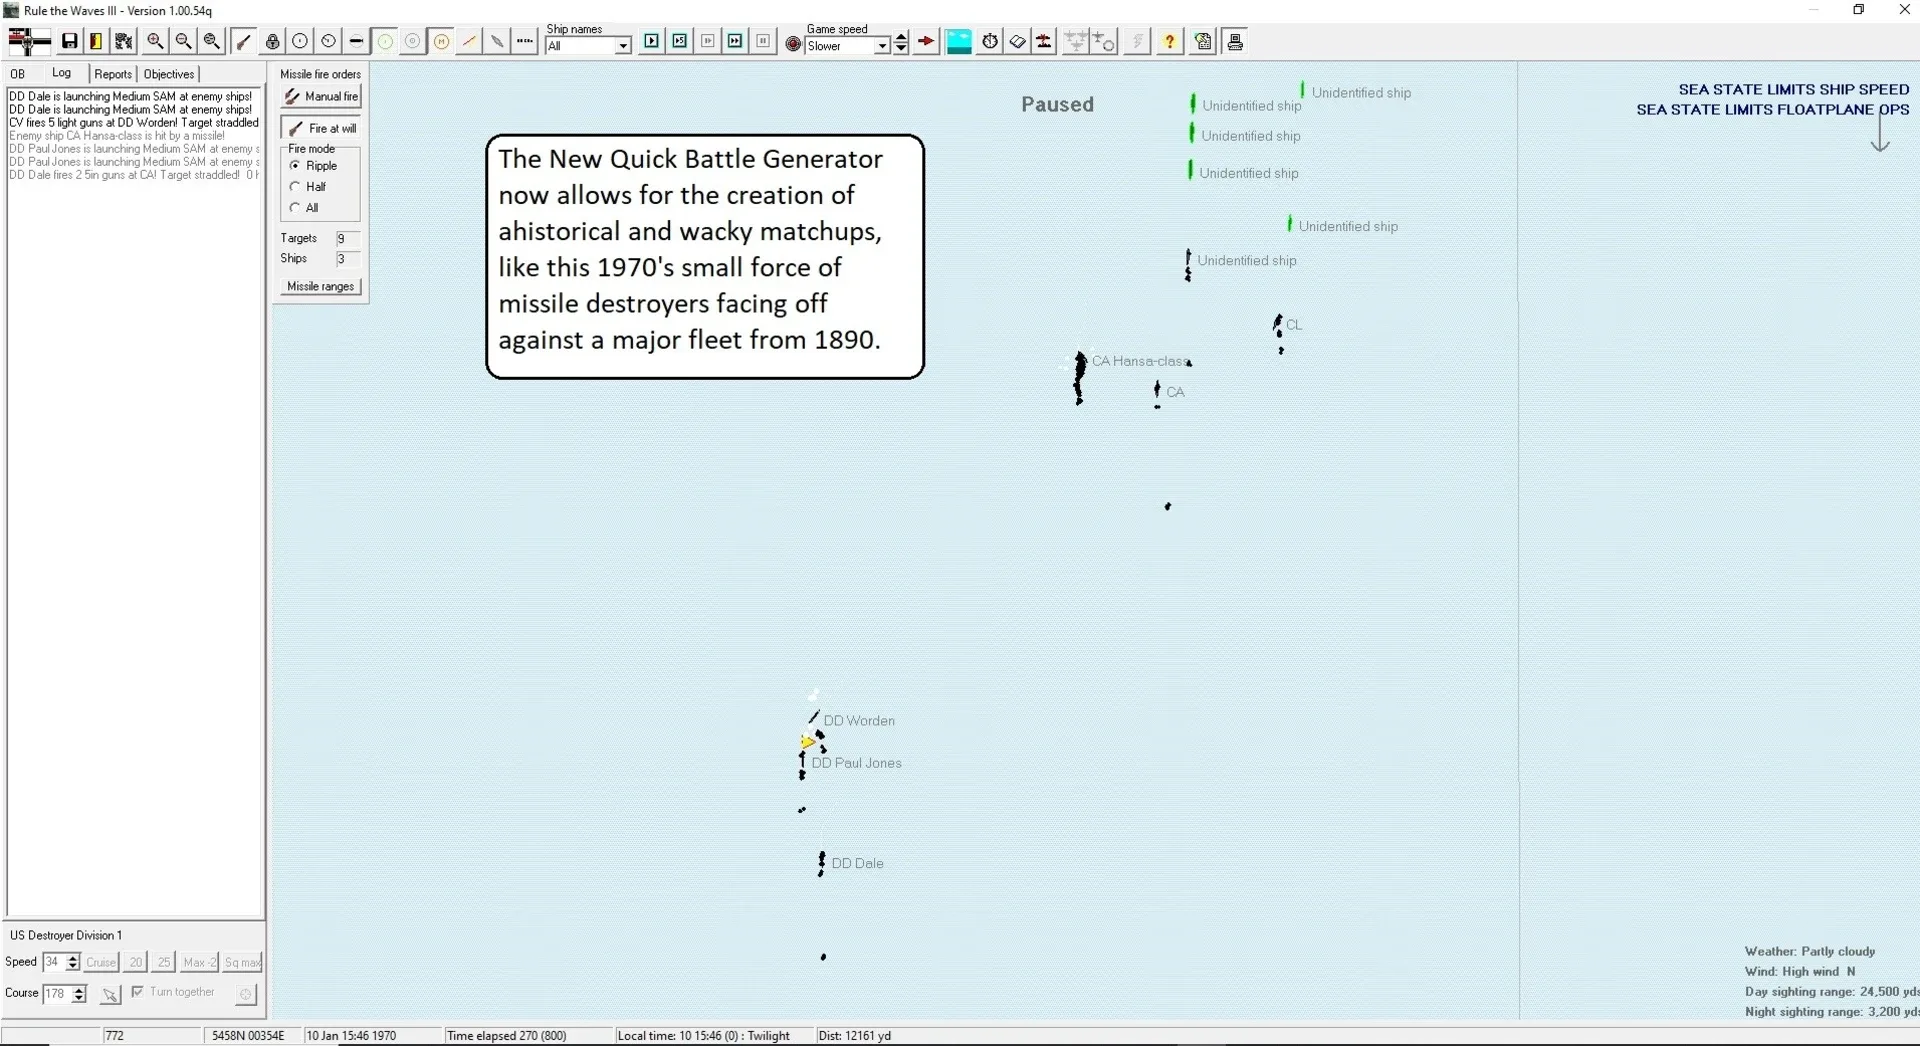Image resolution: width=1920 pixels, height=1046 pixels.
Task: Expand the Game speed dropdown
Action: (x=882, y=46)
